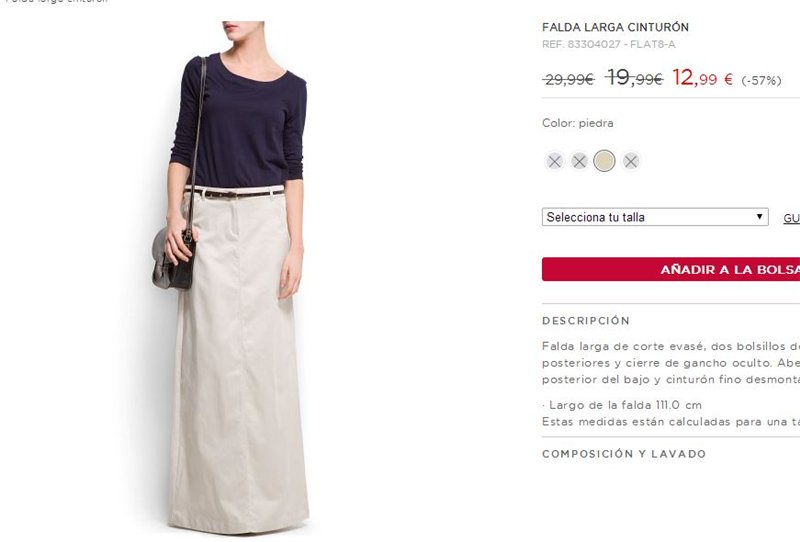Click the crossed-out 29,99€ original price
Viewport: 800px width, 542px height.
coord(569,80)
